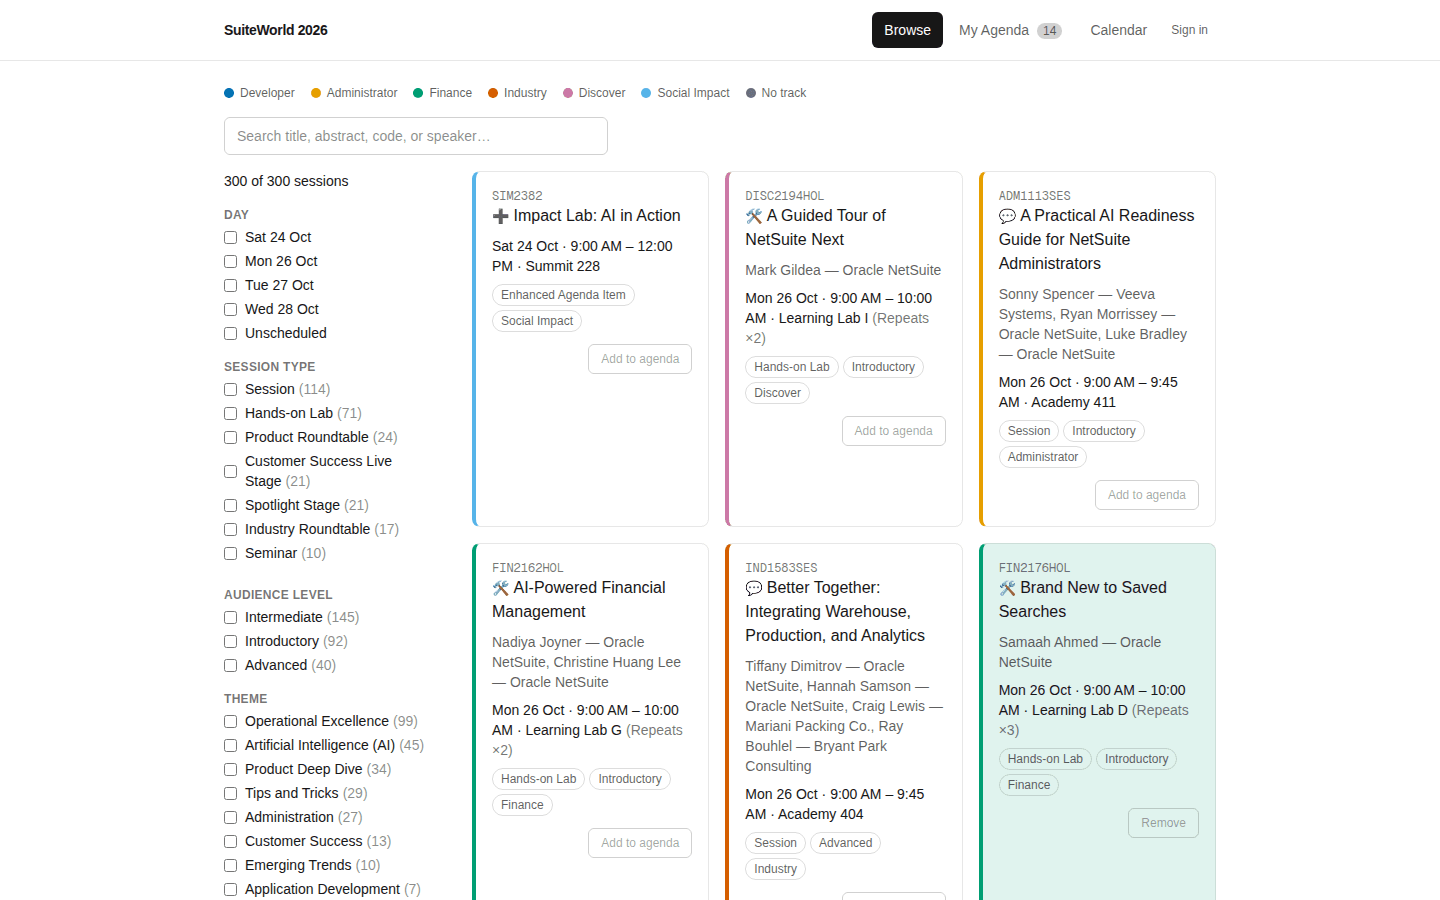The width and height of the screenshot is (1440, 900).
Task: Go to the My Agenda tab
Action: tap(1010, 30)
